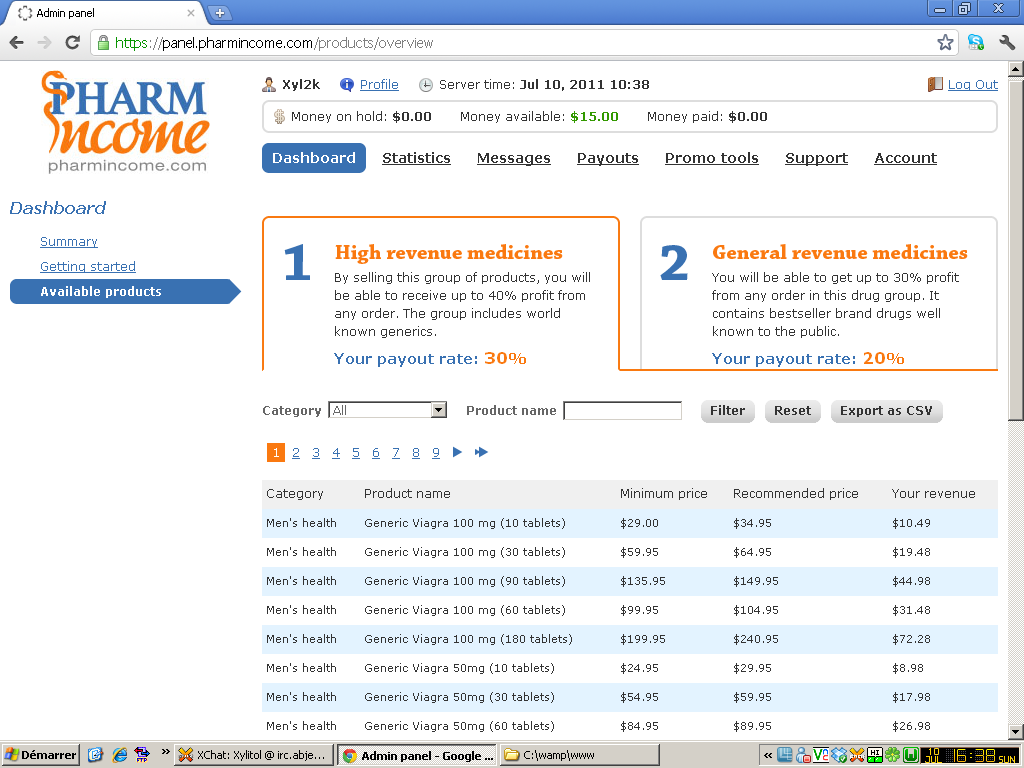
Task: Expand the quick launch overflow chevron
Action: (x=165, y=752)
